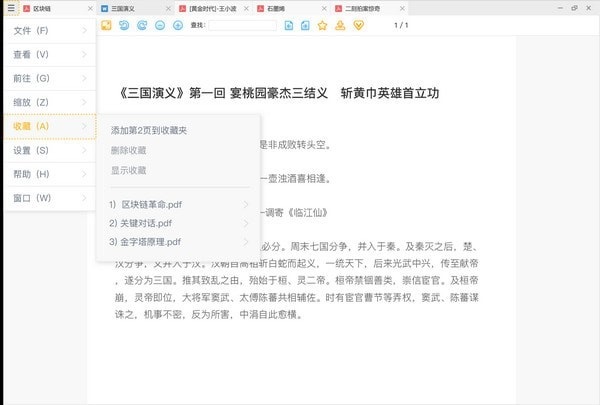Close the [黄金时代]-王小波 tab
This screenshot has width=600, height=405.
click(246, 8)
